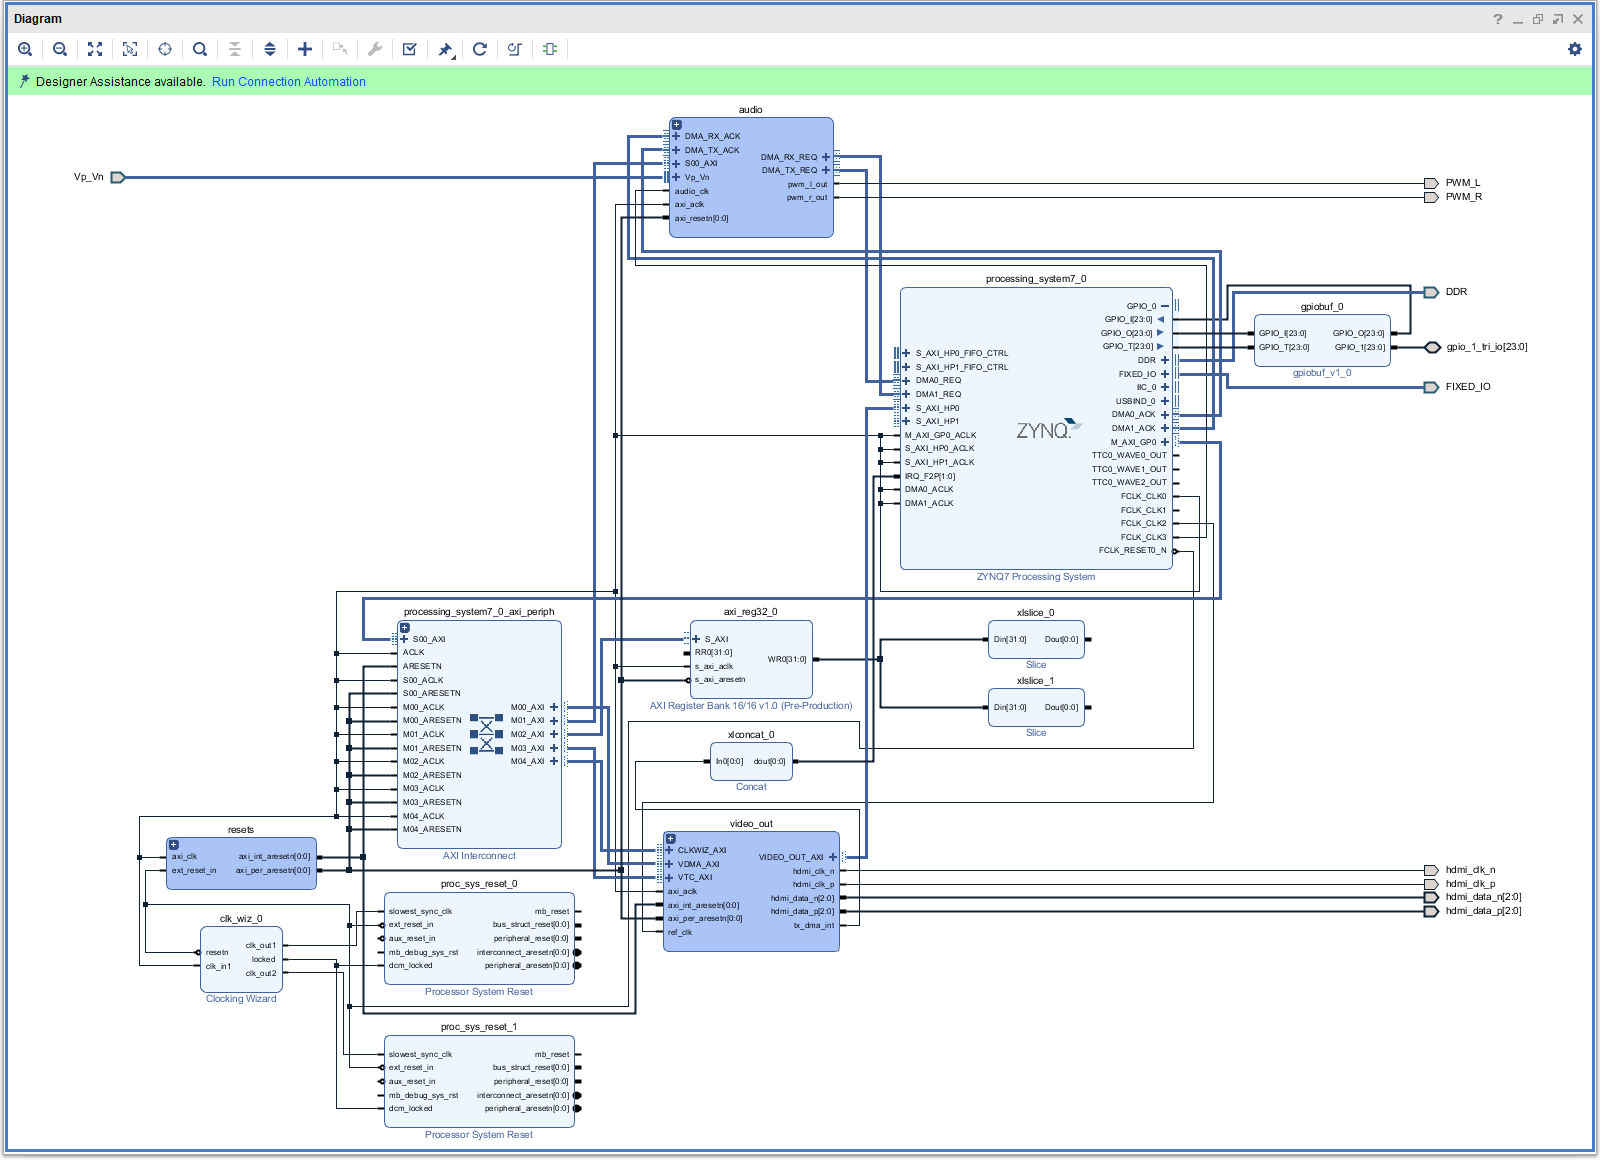Expand the processing_system7_0_axi_periph block
Screen dimensions: 1600x1160
pyautogui.click(x=405, y=628)
